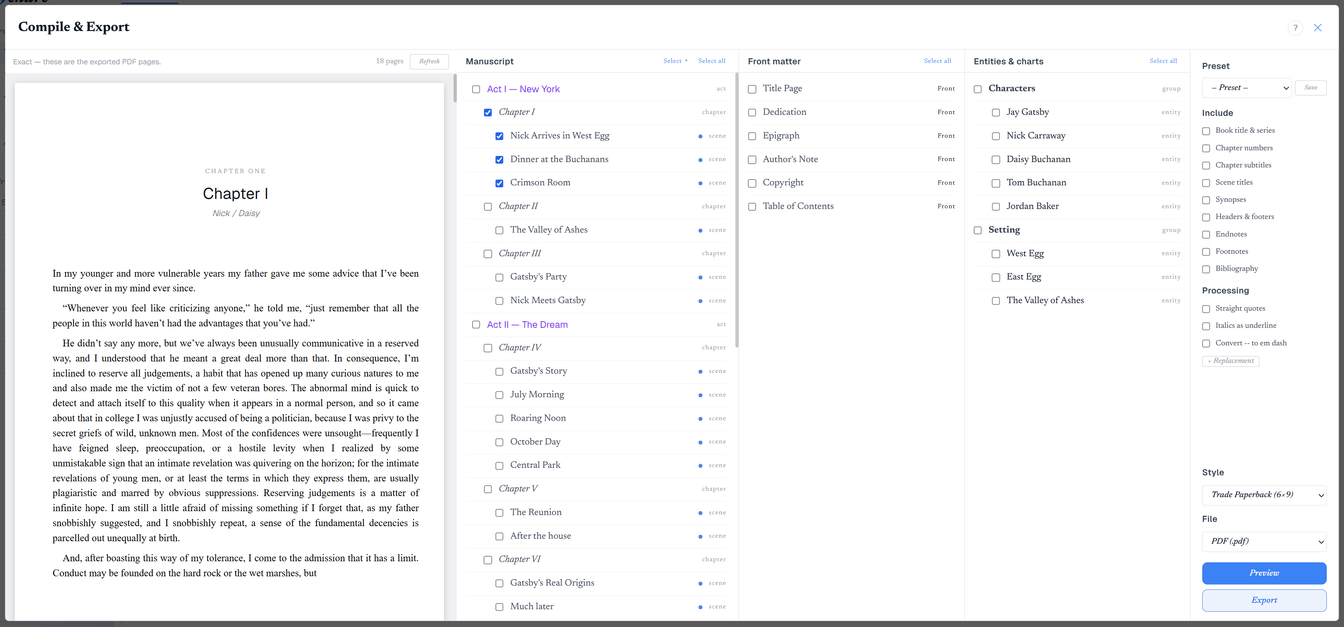The width and height of the screenshot is (1344, 627).
Task: Check October Day scene checkbox
Action: click(x=499, y=442)
